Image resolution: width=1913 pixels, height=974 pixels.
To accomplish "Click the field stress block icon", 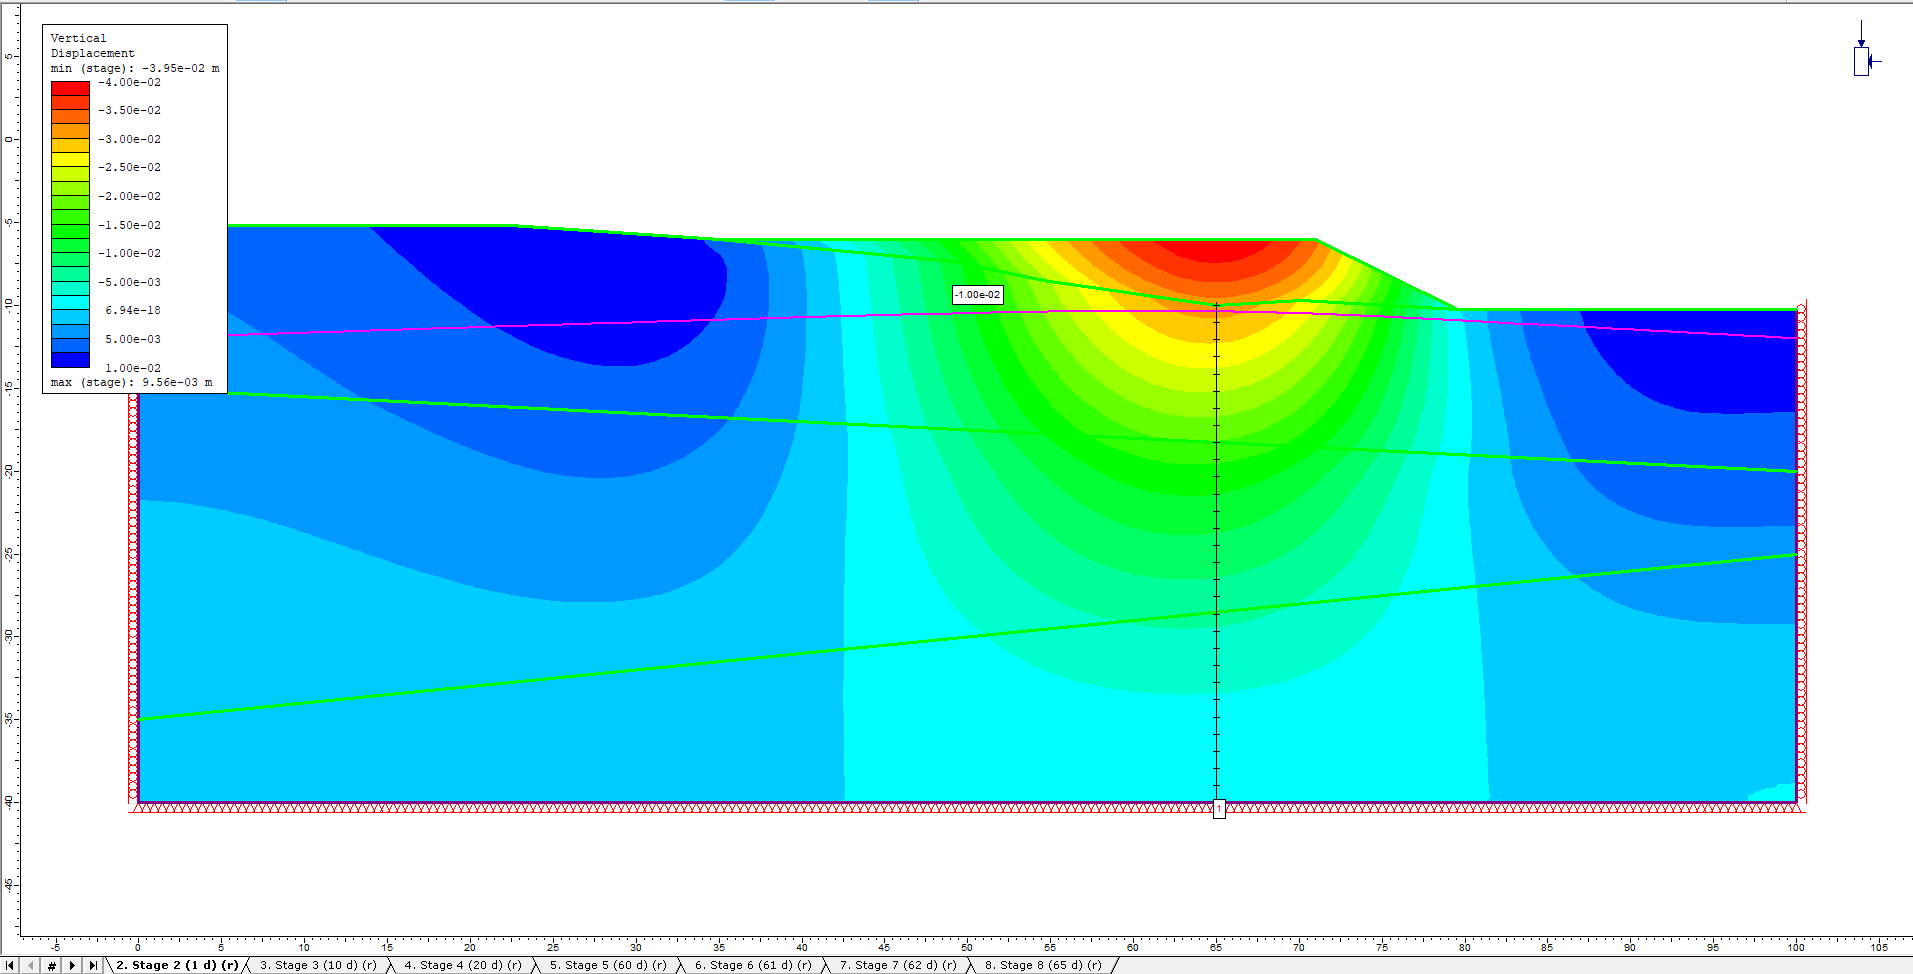I will (1862, 61).
